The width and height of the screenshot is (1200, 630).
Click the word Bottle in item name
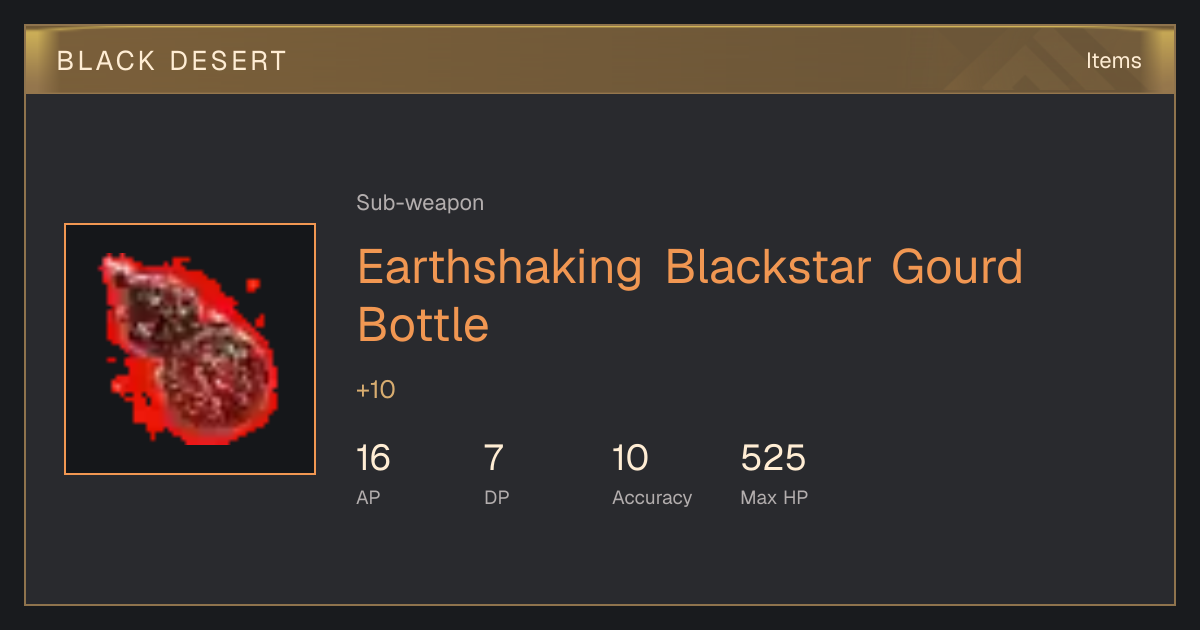[x=423, y=325]
